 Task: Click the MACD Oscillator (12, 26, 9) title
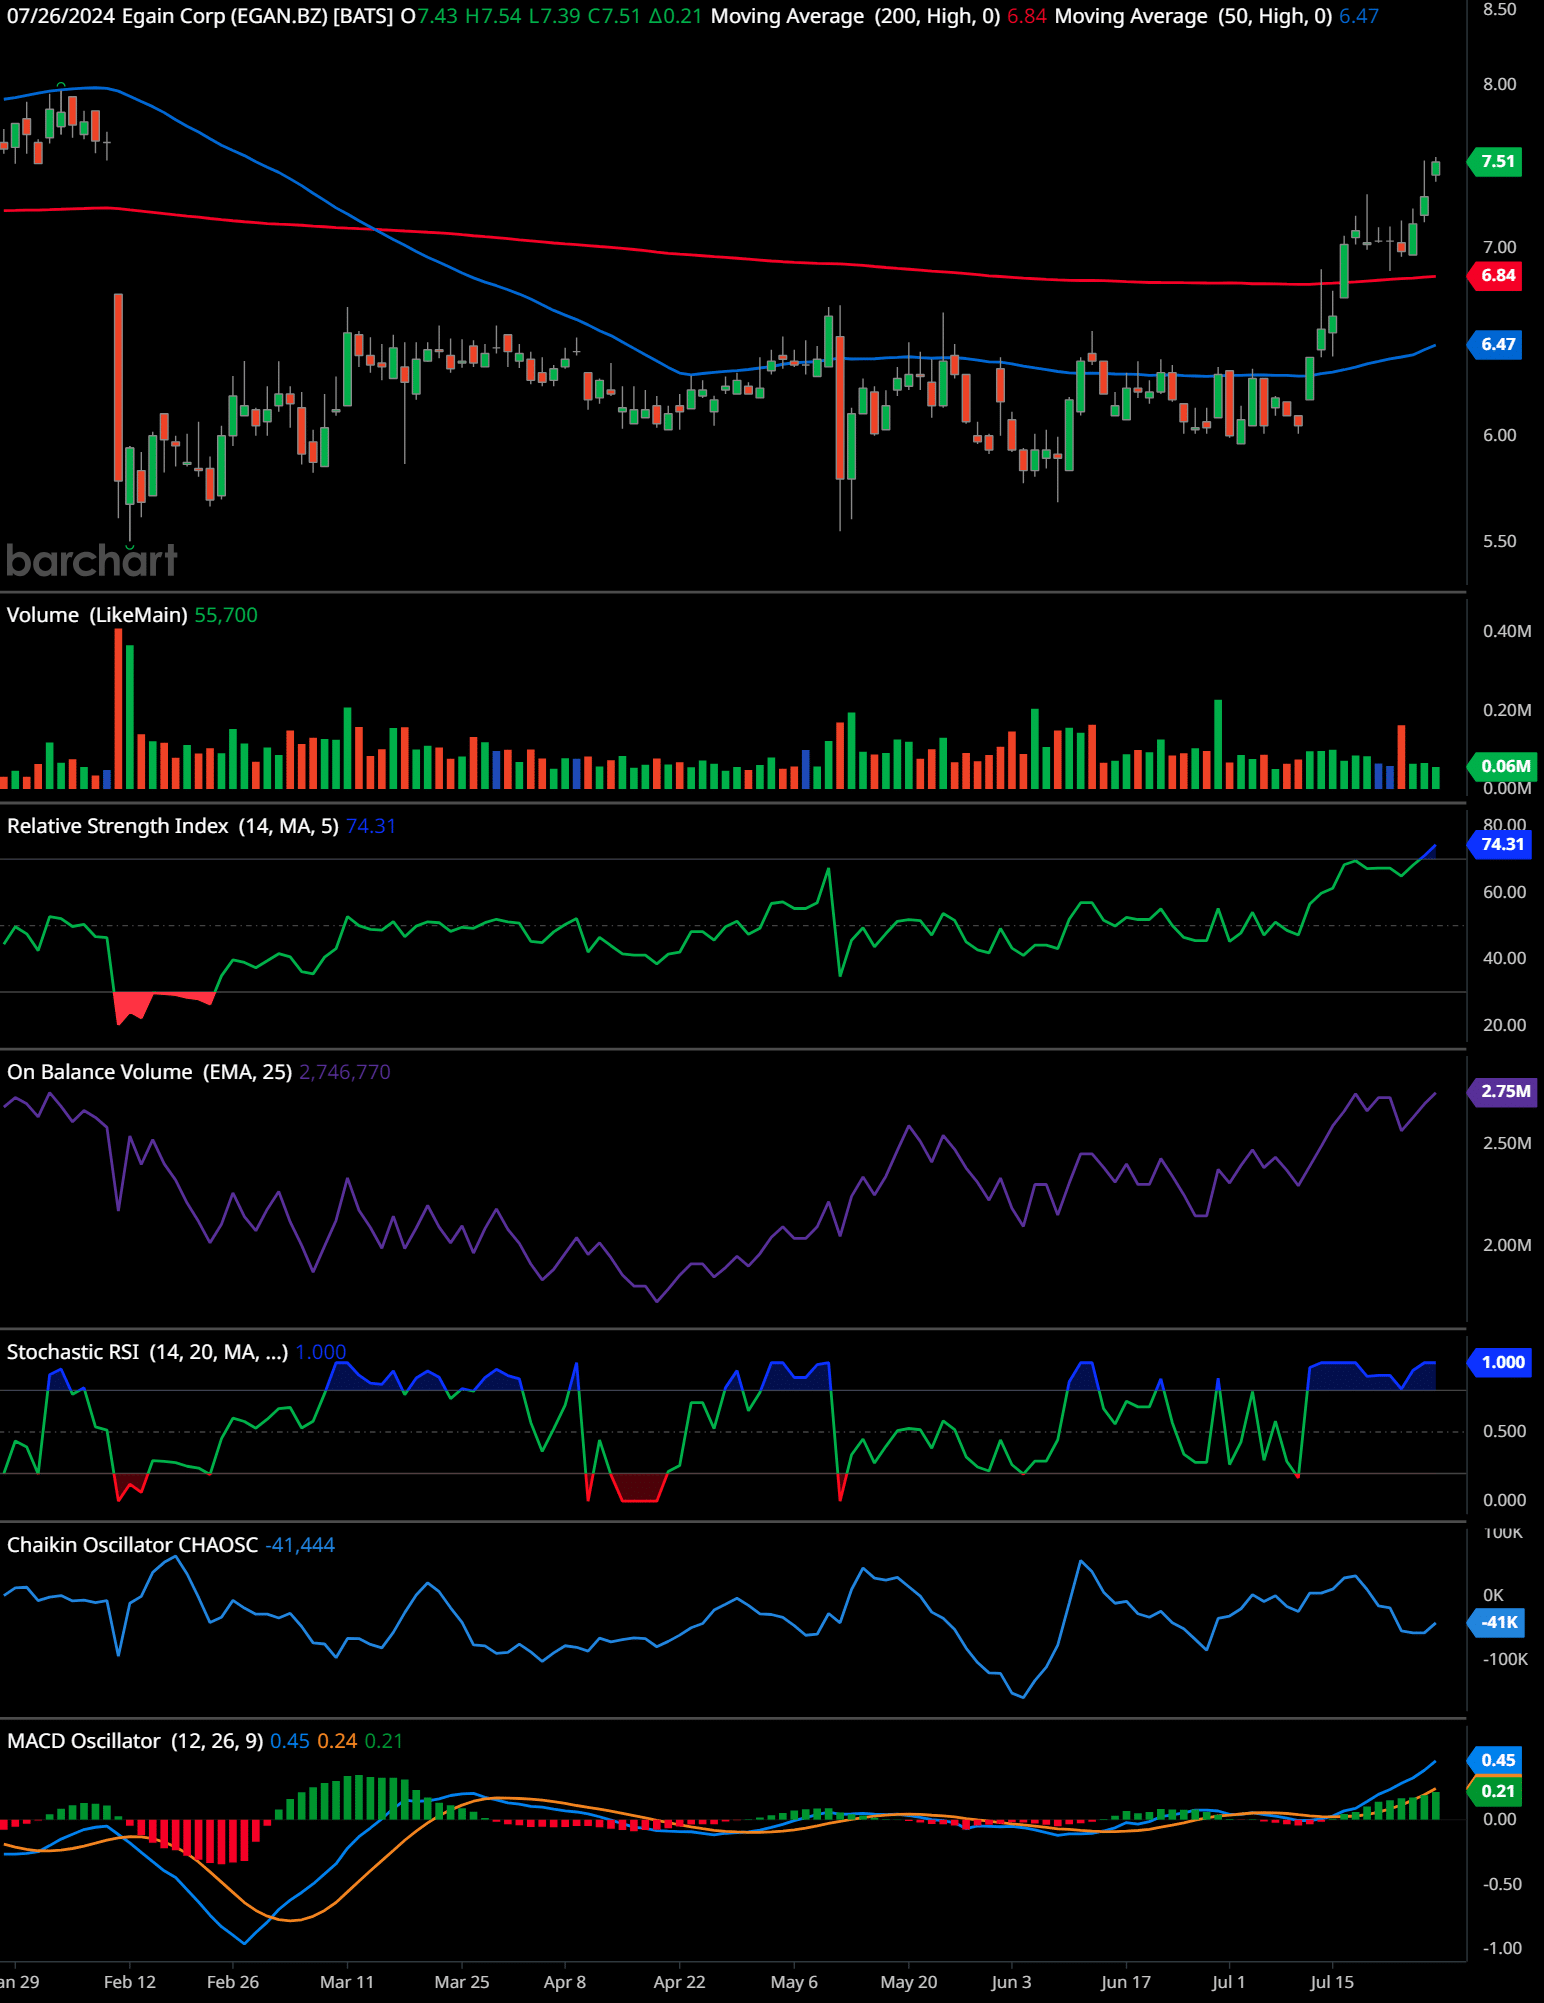pyautogui.click(x=135, y=1741)
